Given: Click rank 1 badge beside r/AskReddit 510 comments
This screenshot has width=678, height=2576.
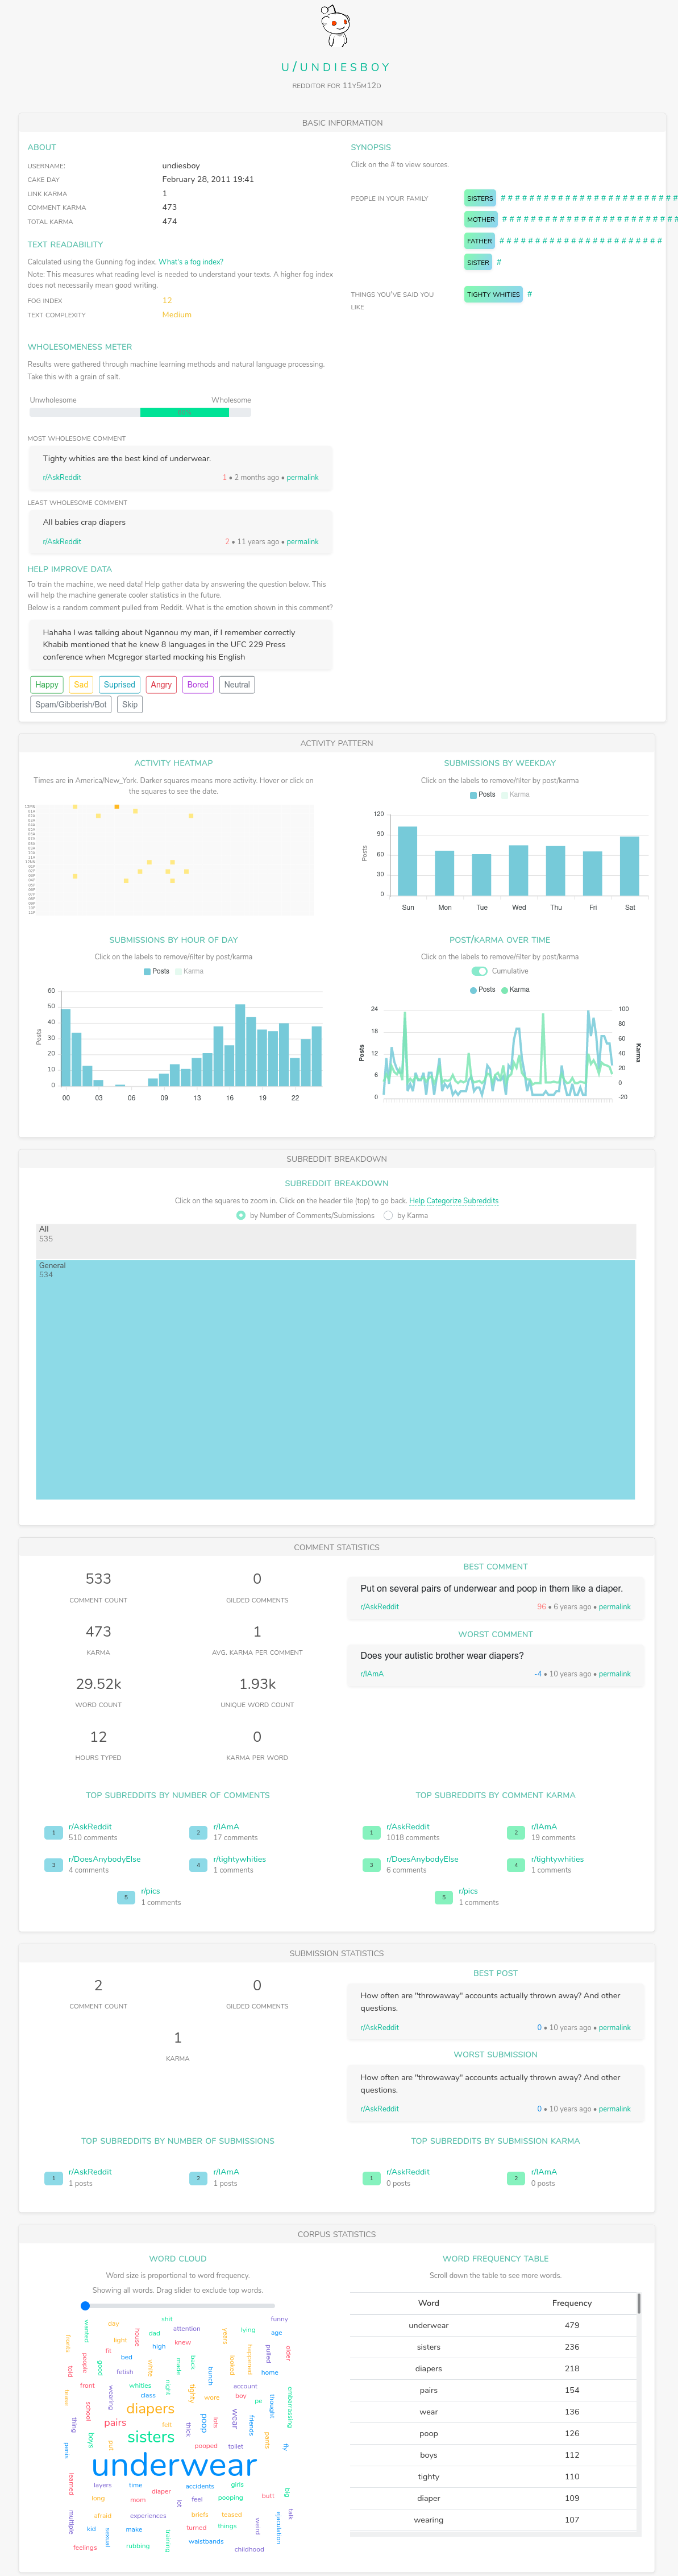Looking at the screenshot, I should pos(54,1832).
